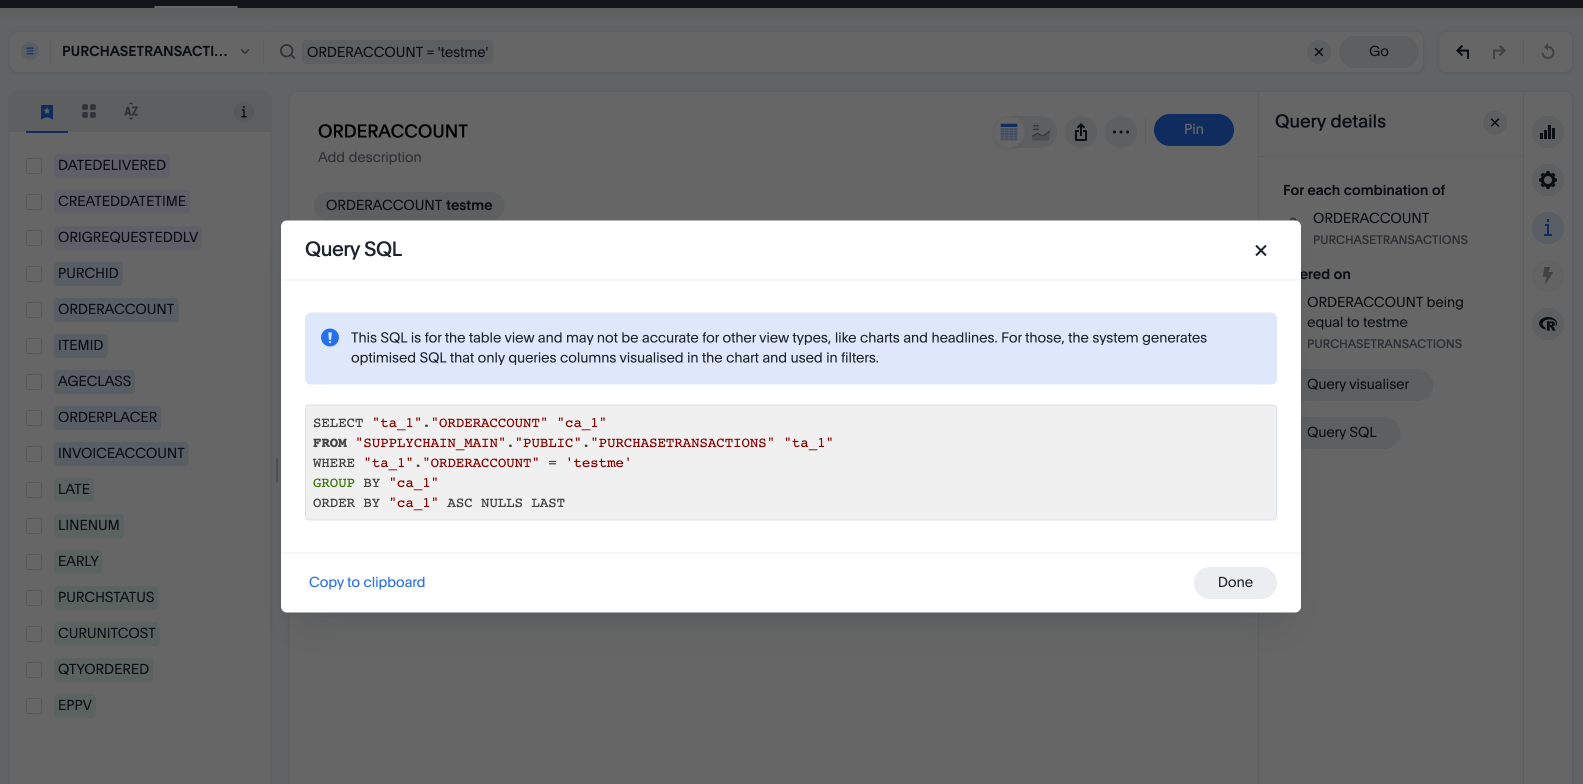Click the share answer icon

pos(1081,132)
